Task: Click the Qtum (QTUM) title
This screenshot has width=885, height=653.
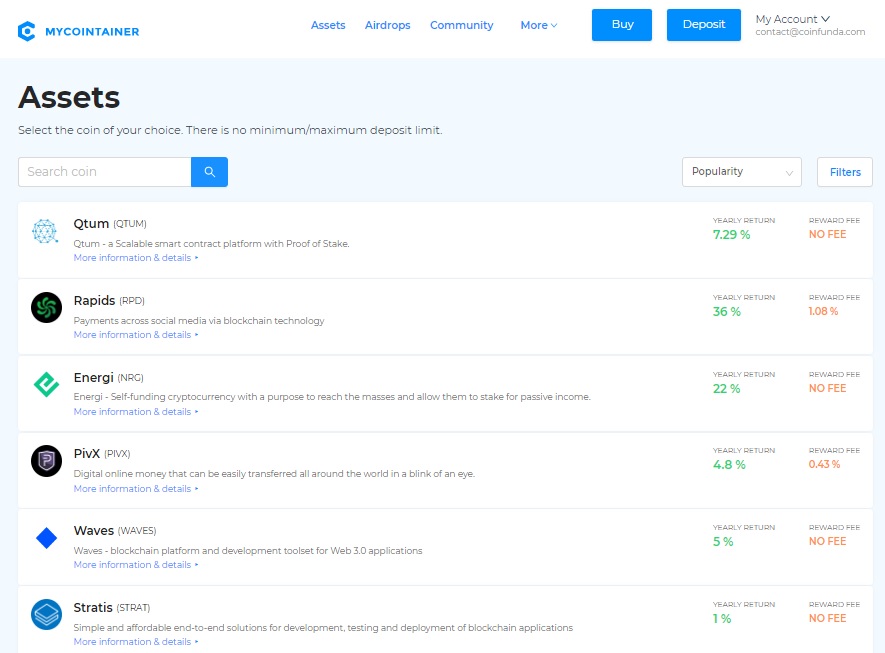Action: click(x=110, y=223)
